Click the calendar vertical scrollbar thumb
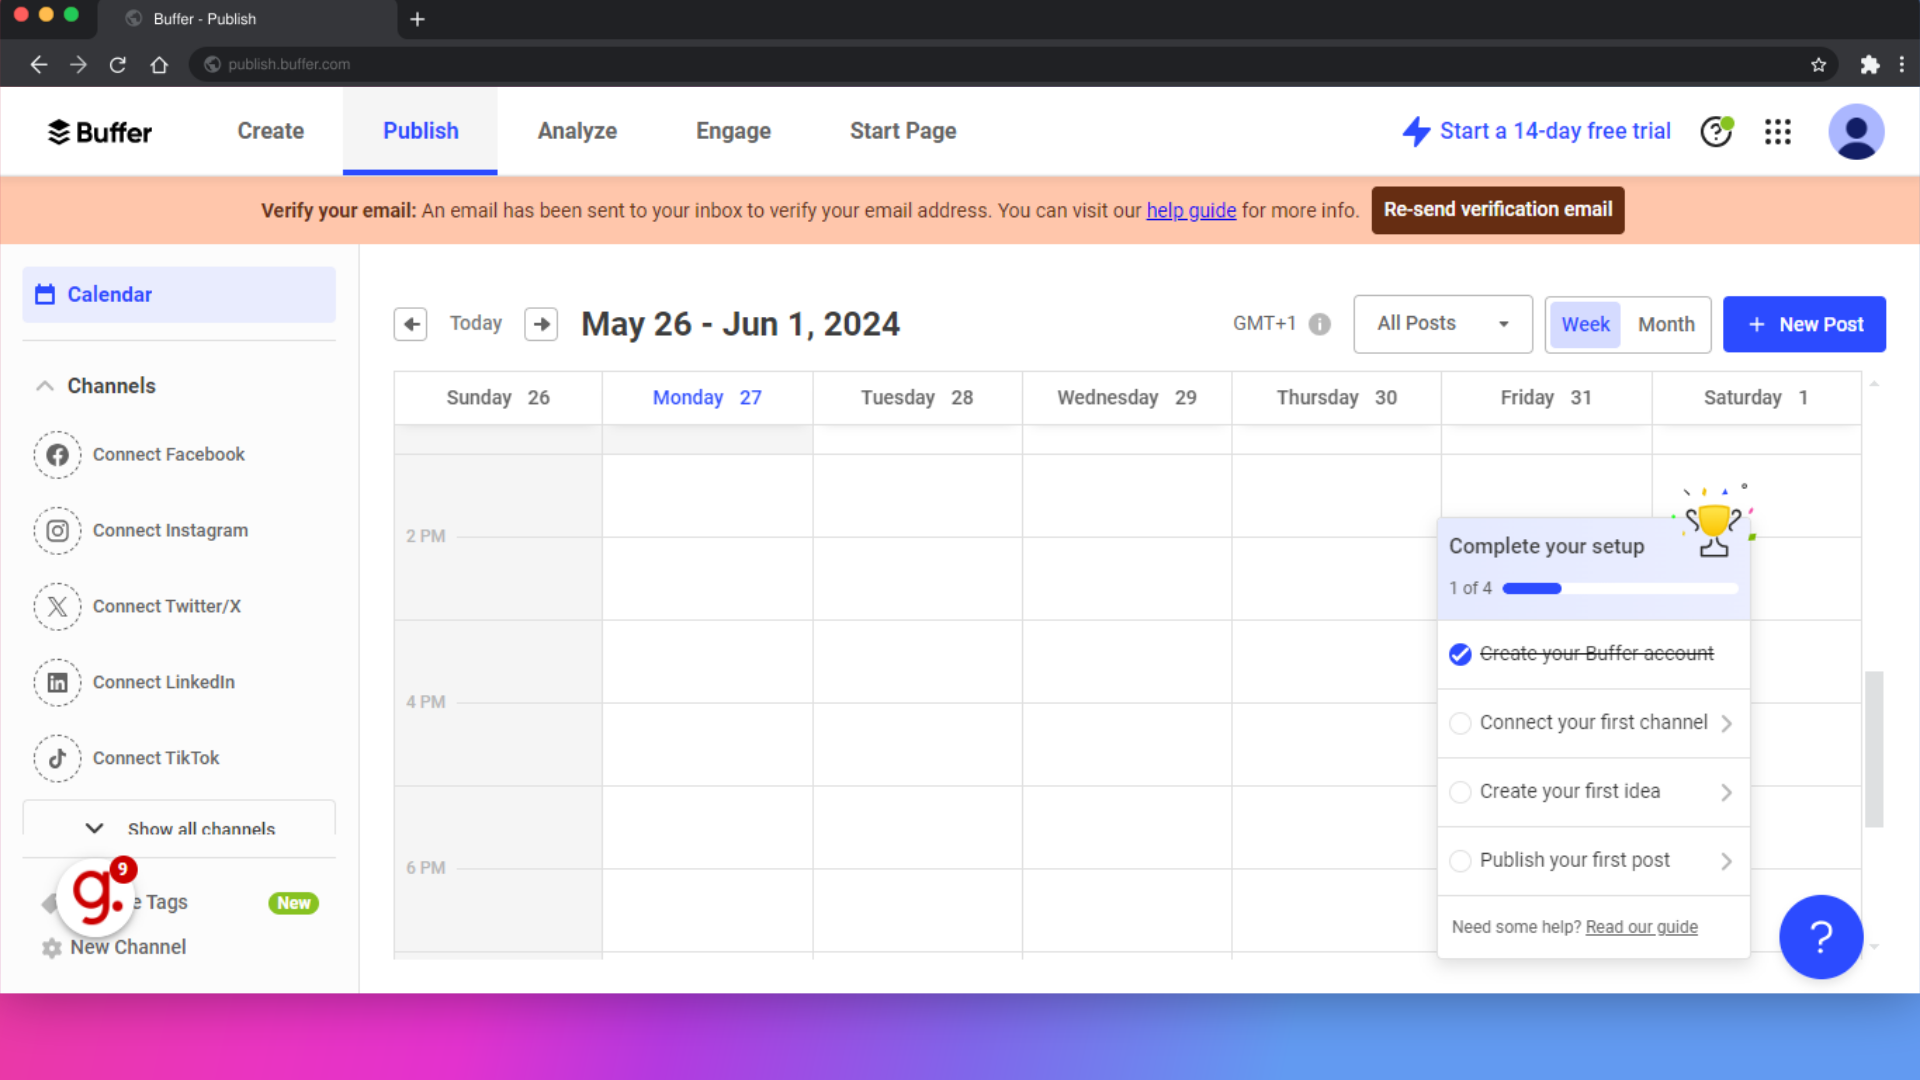The width and height of the screenshot is (1920, 1080). click(1874, 749)
